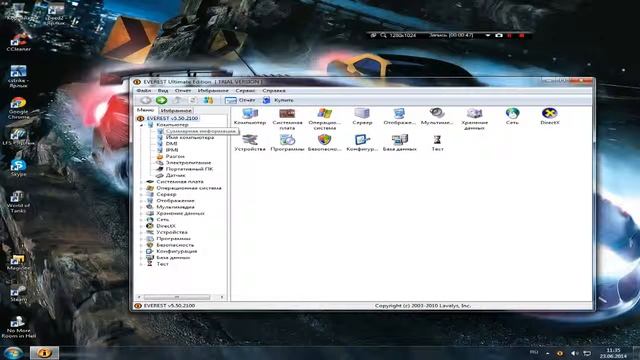The width and height of the screenshot is (640, 360).
Task: Open Операционная система icon in right pane
Action: tap(324, 118)
